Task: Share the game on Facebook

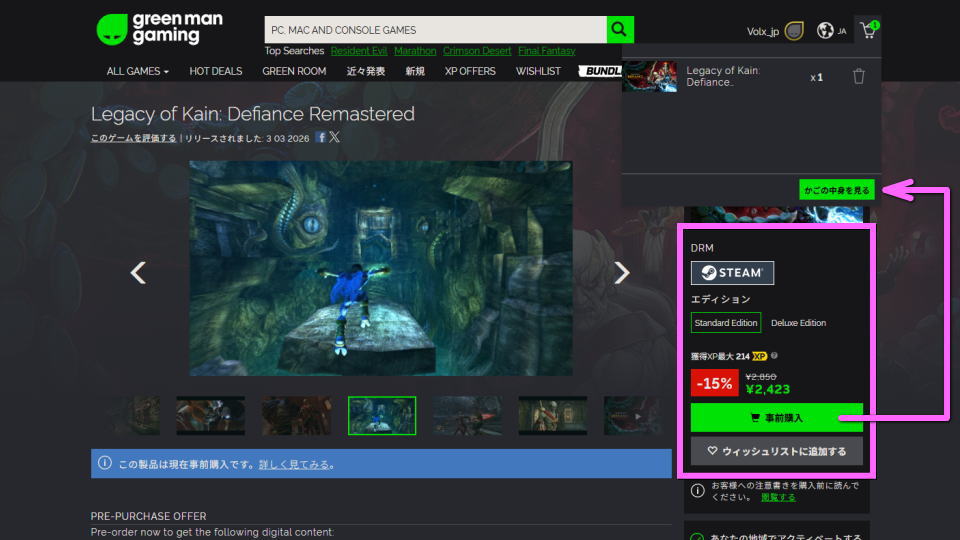Action: pos(321,137)
